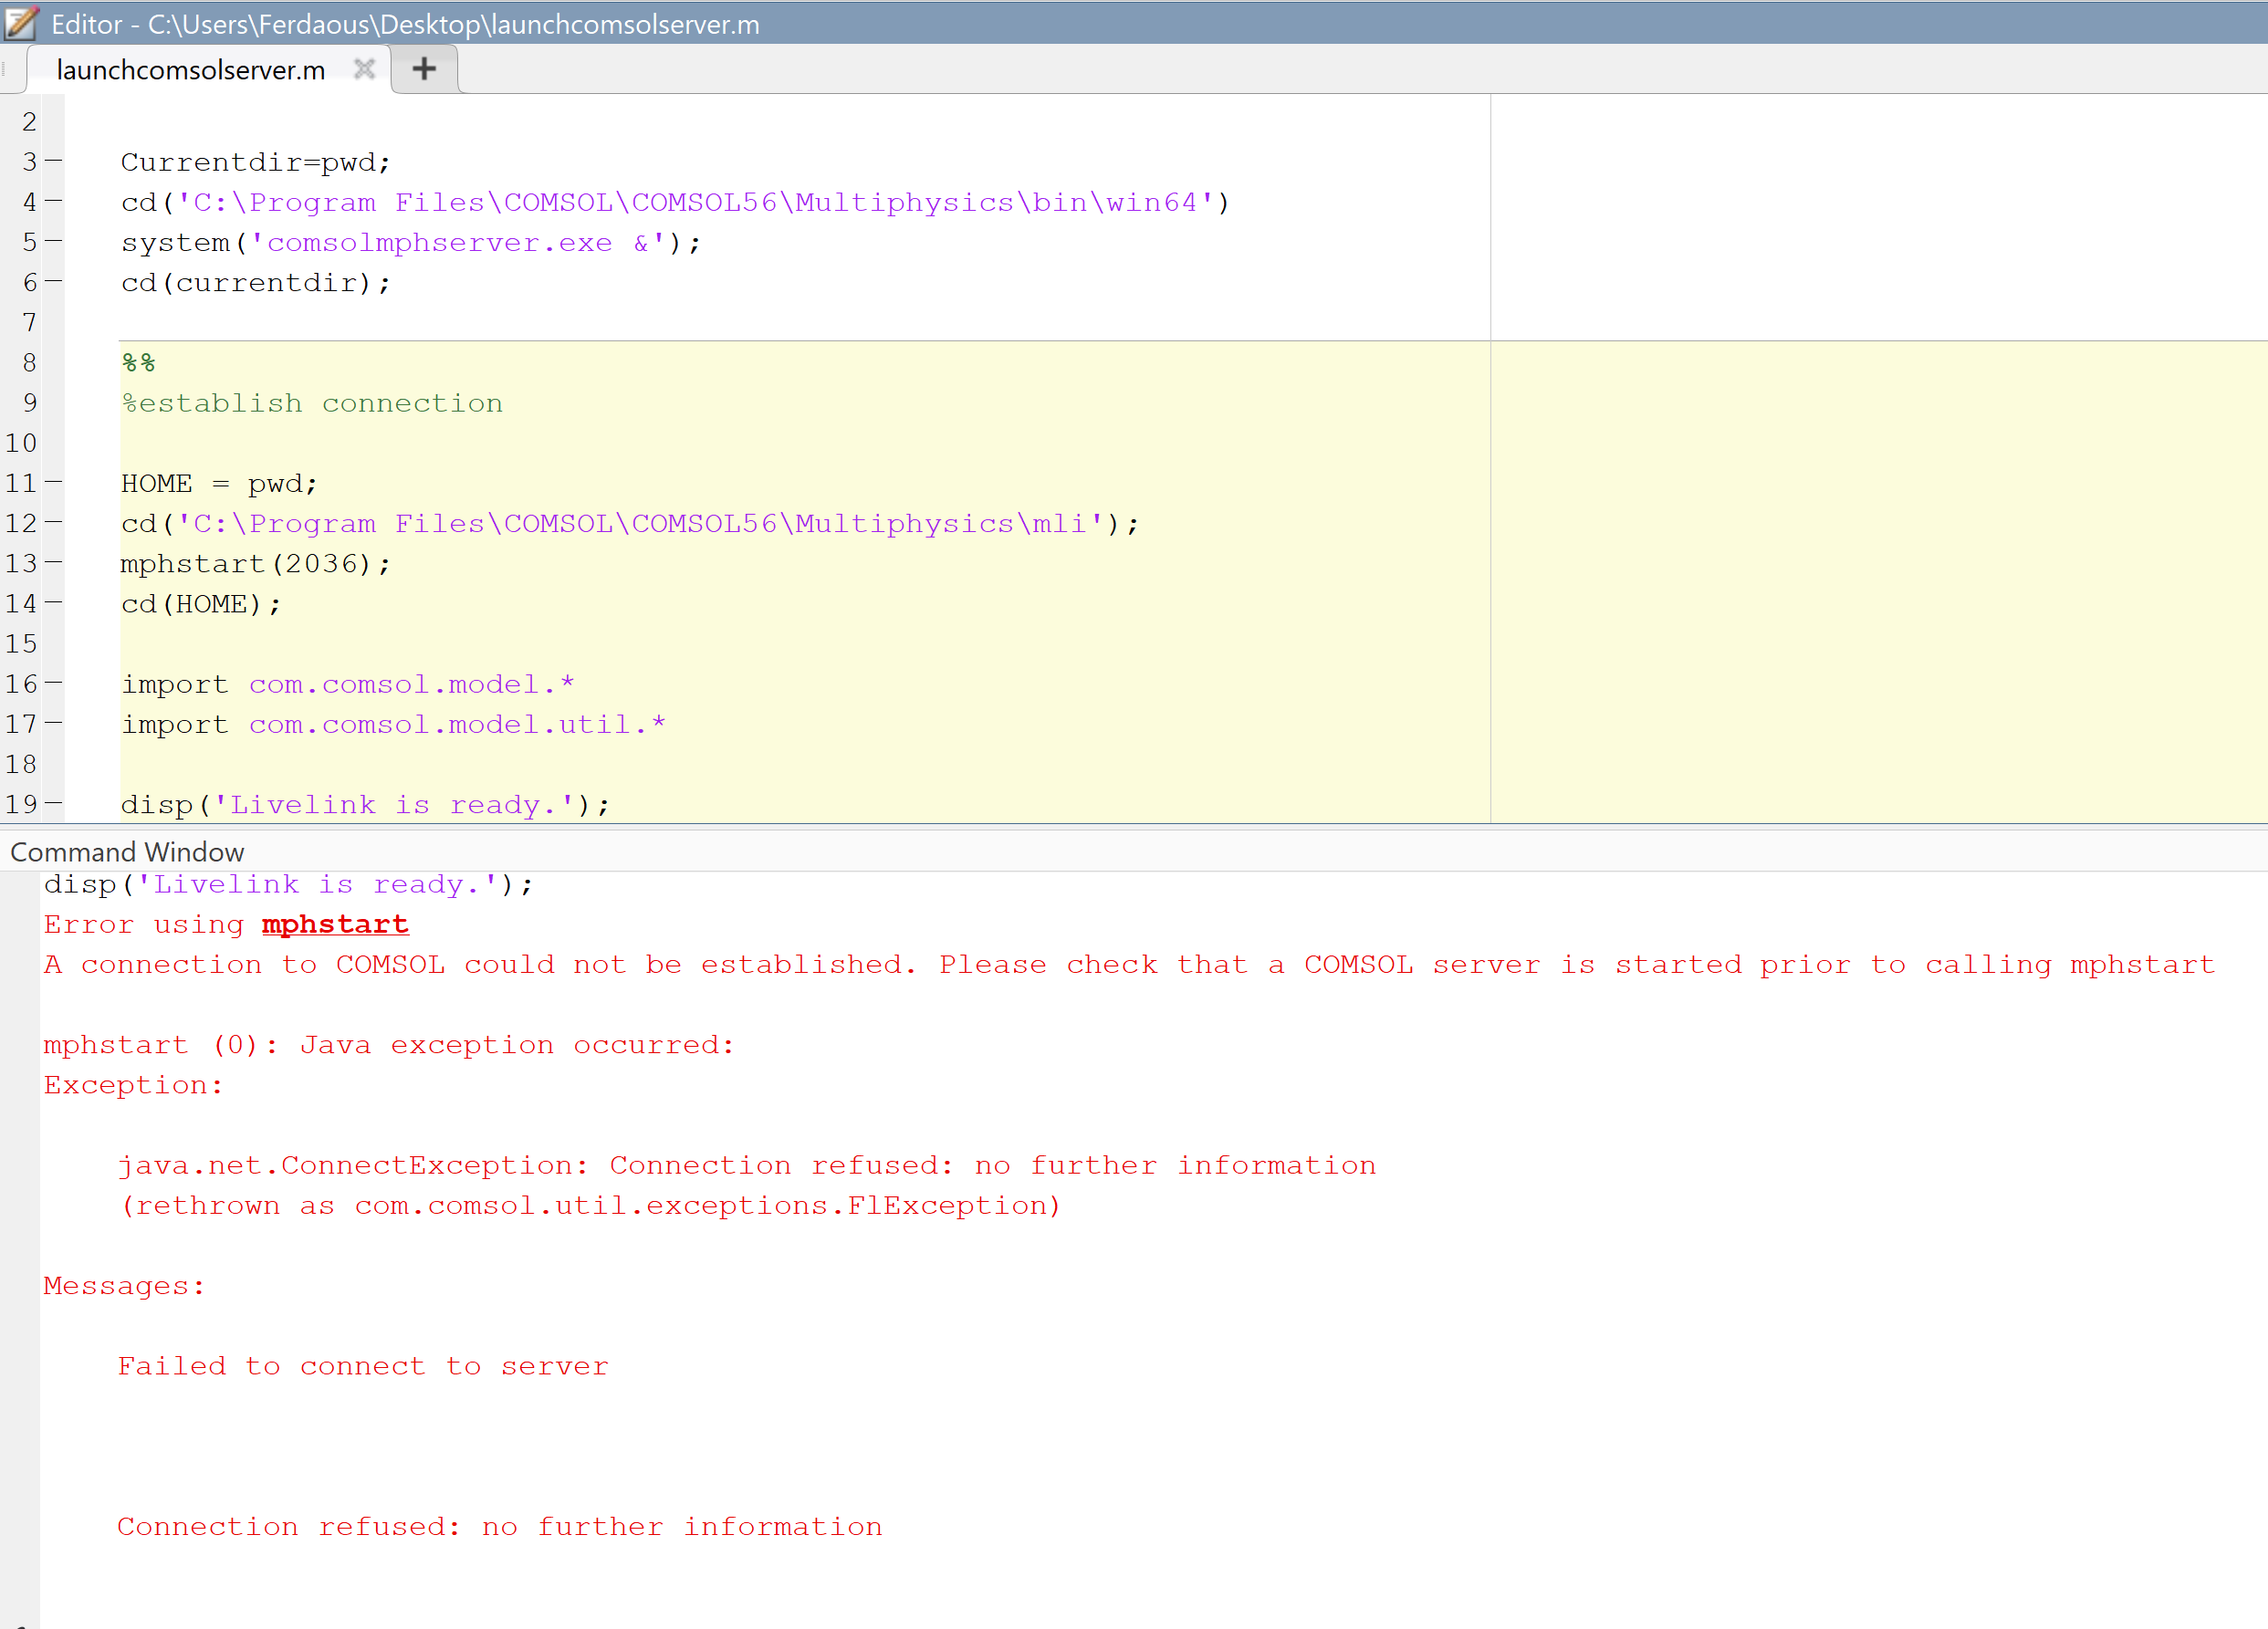The width and height of the screenshot is (2268, 1629).
Task: Click the 'Messages:' line
Action: (x=124, y=1286)
